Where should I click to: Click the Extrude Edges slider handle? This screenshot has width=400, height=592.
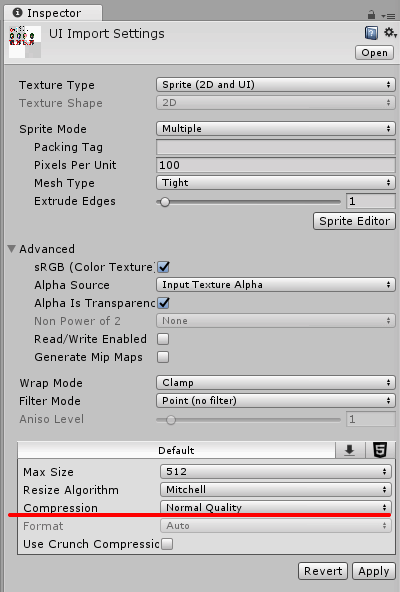[165, 202]
